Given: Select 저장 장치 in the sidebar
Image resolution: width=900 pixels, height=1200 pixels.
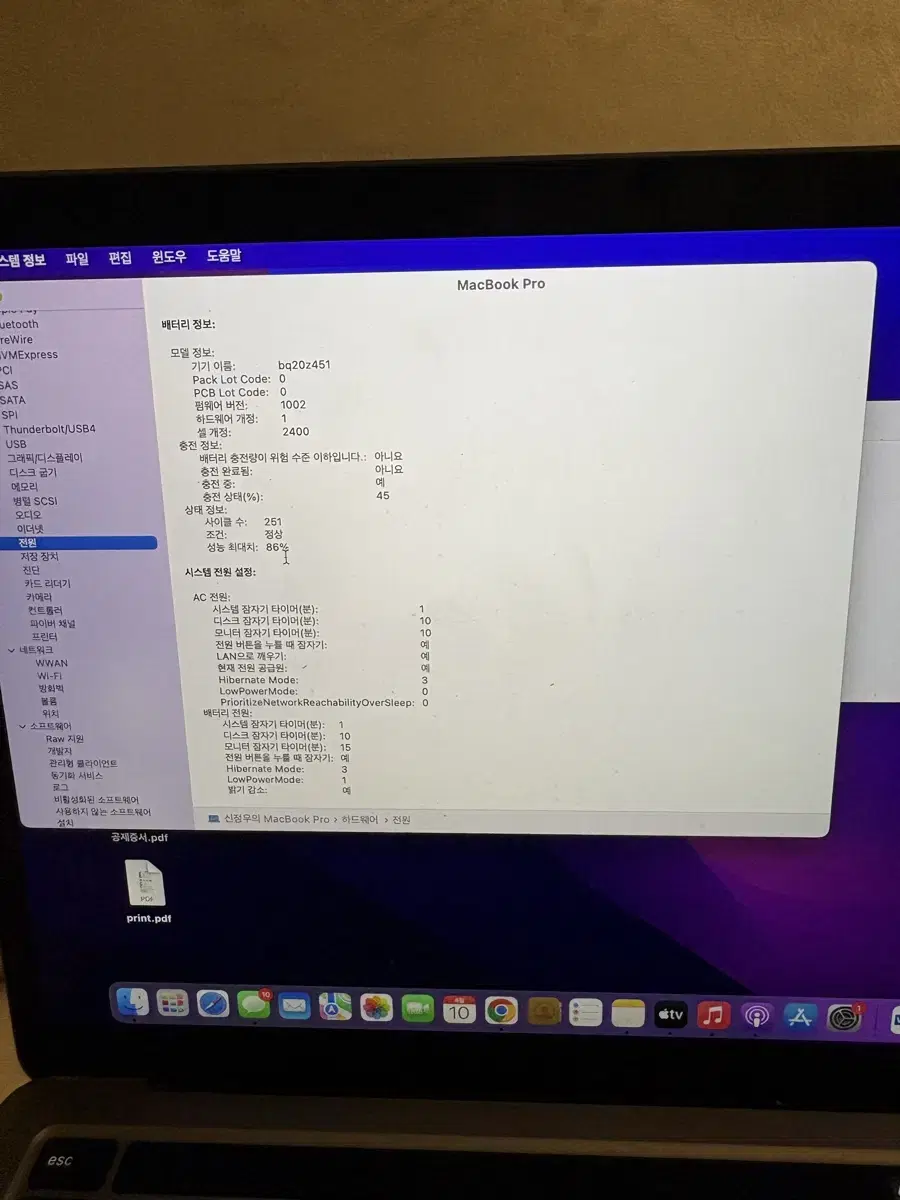Looking at the screenshot, I should click(x=39, y=557).
